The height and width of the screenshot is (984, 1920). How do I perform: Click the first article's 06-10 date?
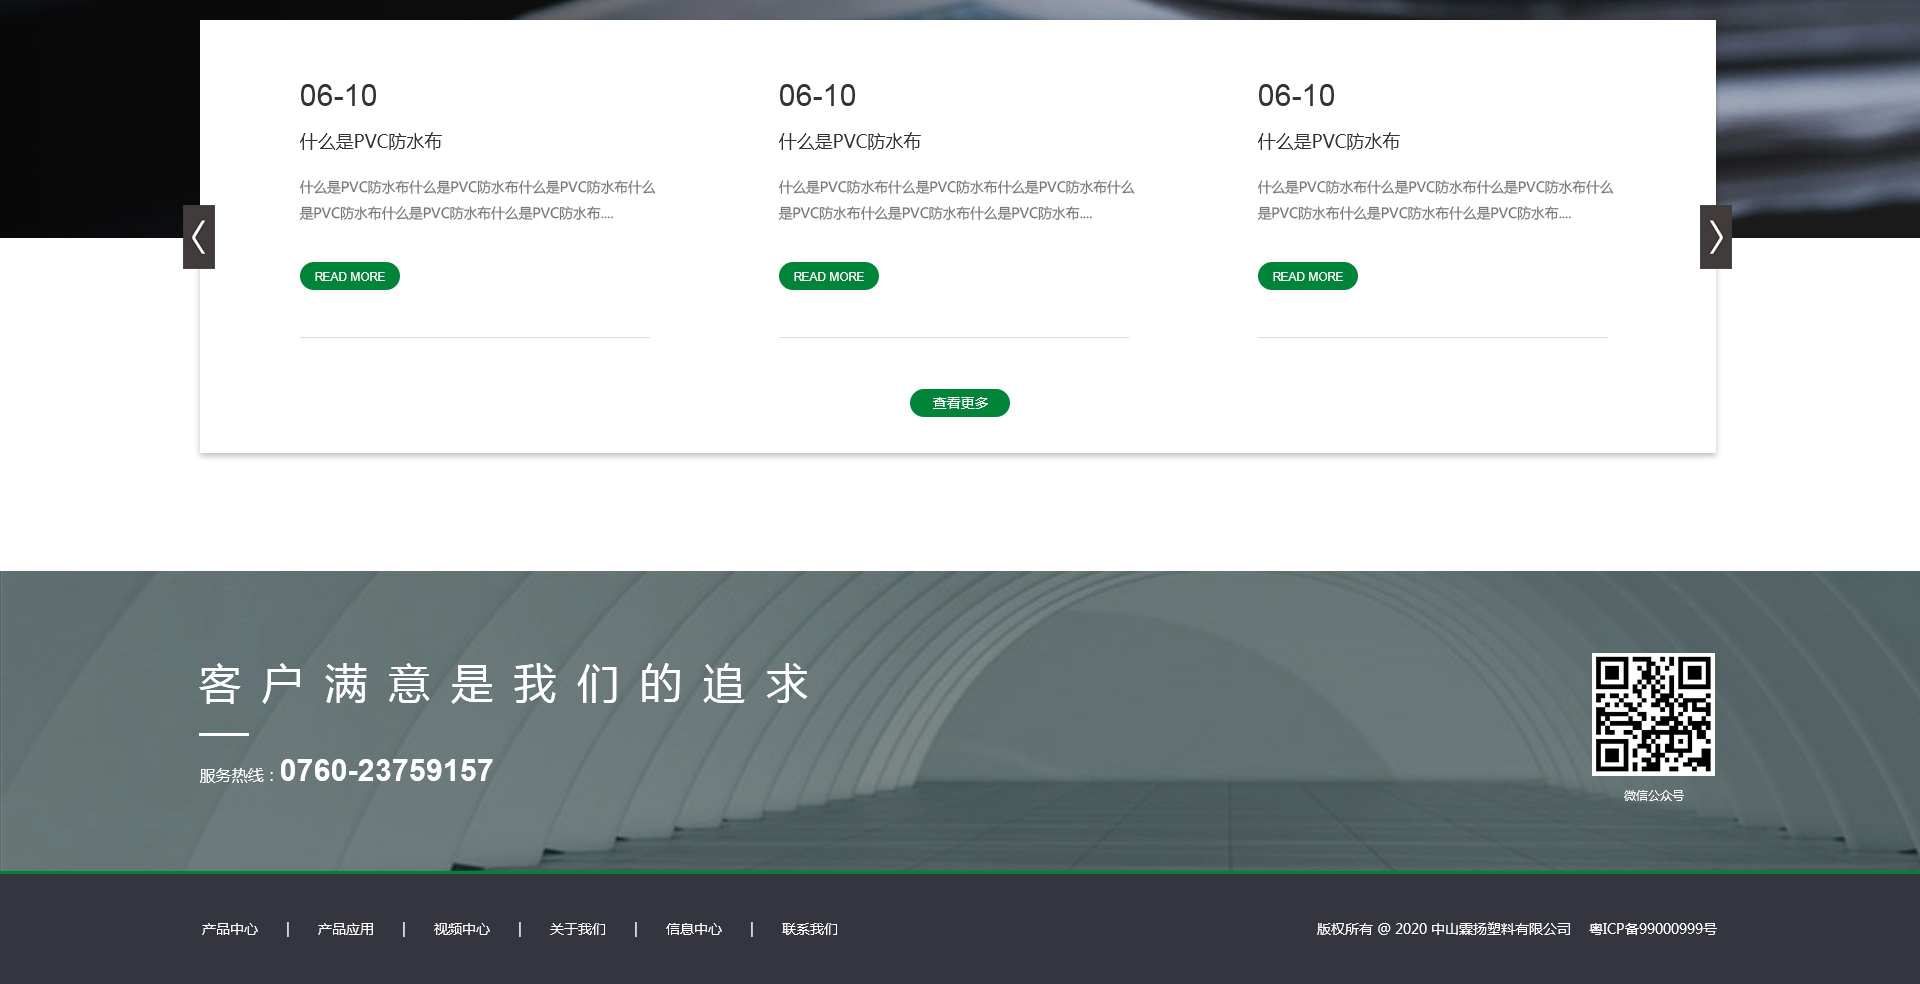point(338,96)
